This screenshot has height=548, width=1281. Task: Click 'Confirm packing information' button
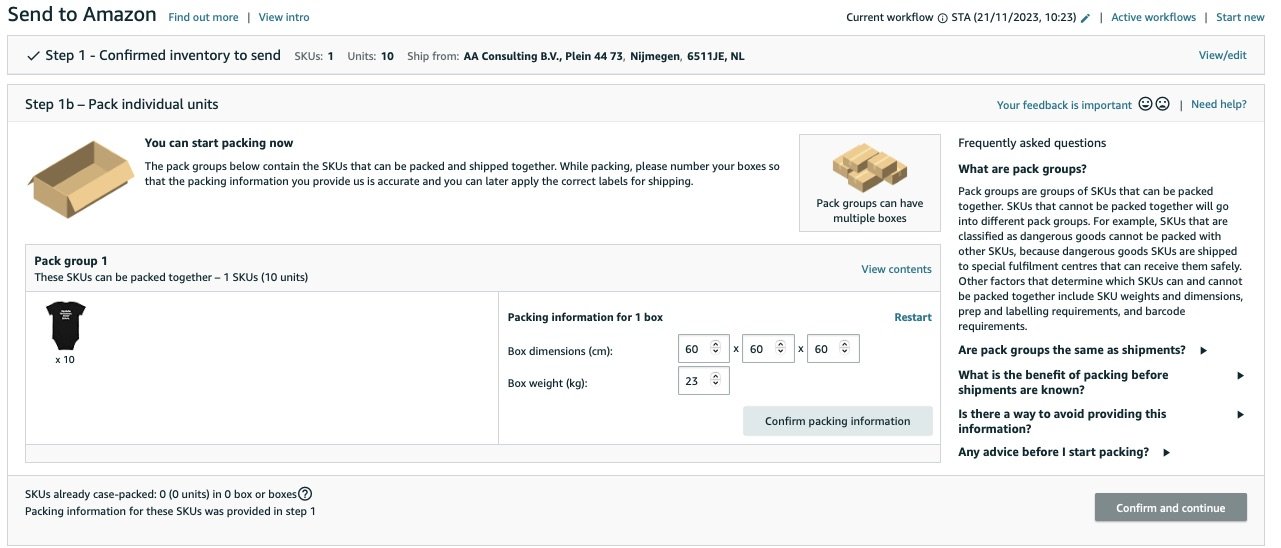(837, 421)
